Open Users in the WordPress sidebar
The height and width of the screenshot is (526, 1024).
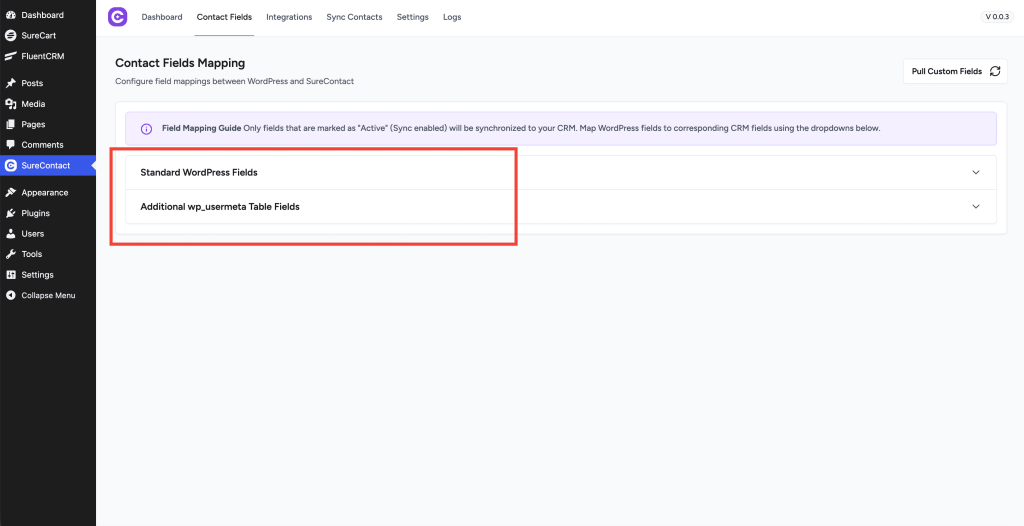32,234
